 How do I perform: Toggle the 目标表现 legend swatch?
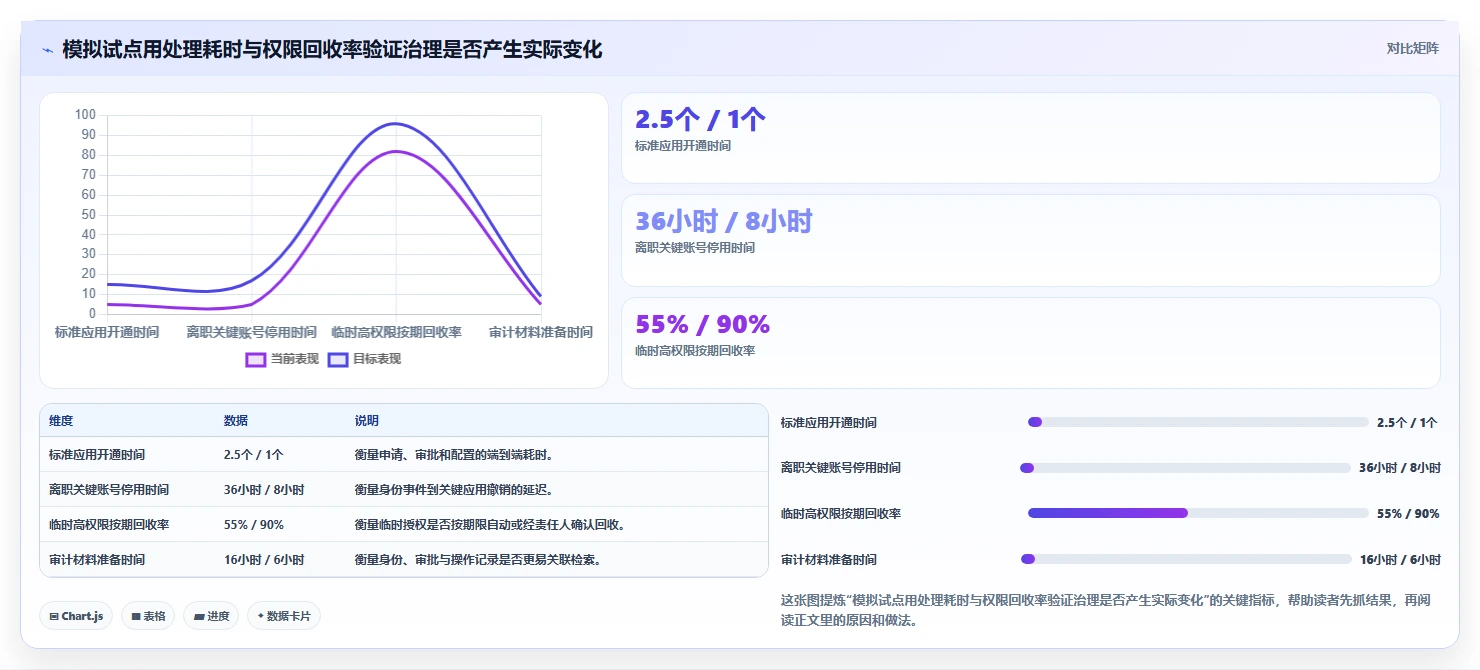pyautogui.click(x=338, y=359)
